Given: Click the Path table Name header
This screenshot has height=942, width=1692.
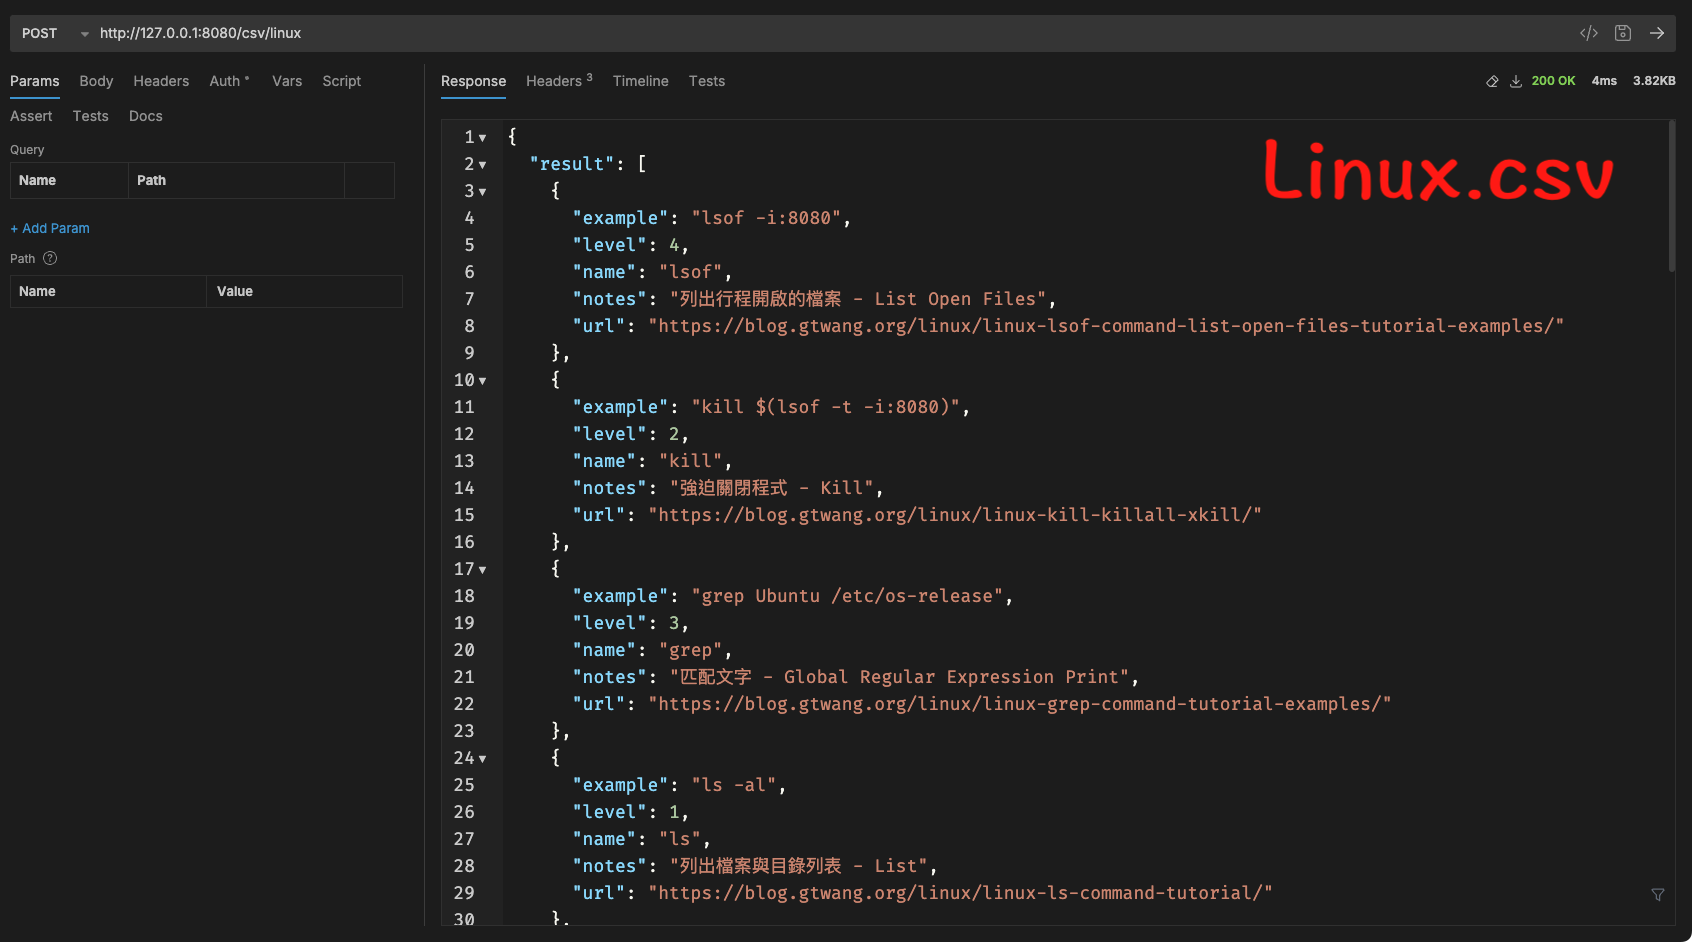Looking at the screenshot, I should coord(108,291).
